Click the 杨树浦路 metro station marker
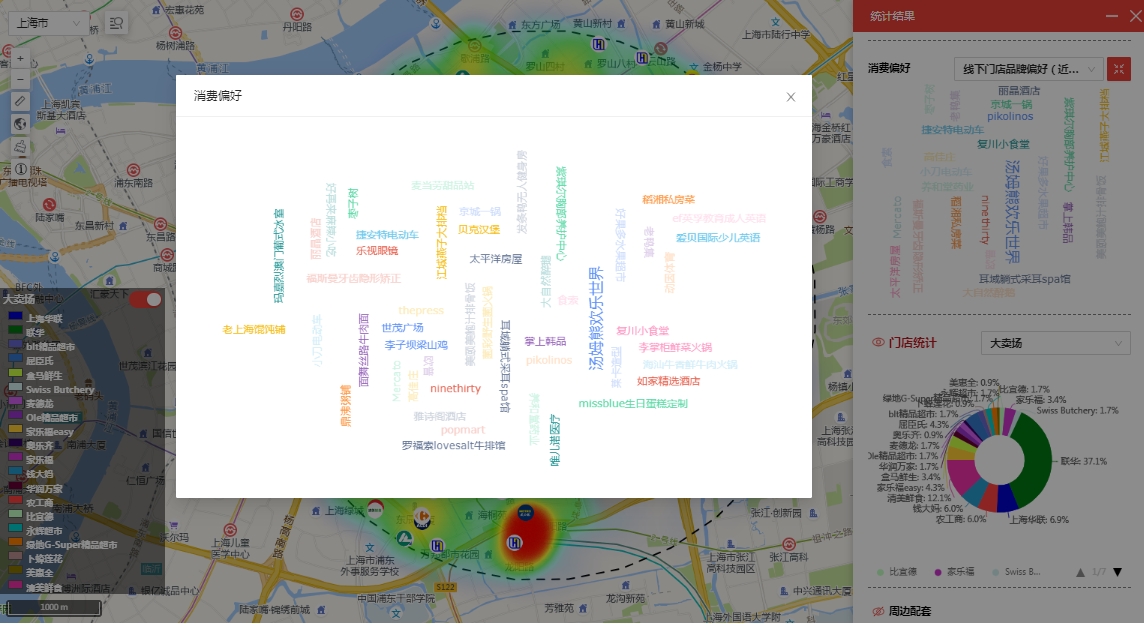The height and width of the screenshot is (624, 1144). pos(175,33)
